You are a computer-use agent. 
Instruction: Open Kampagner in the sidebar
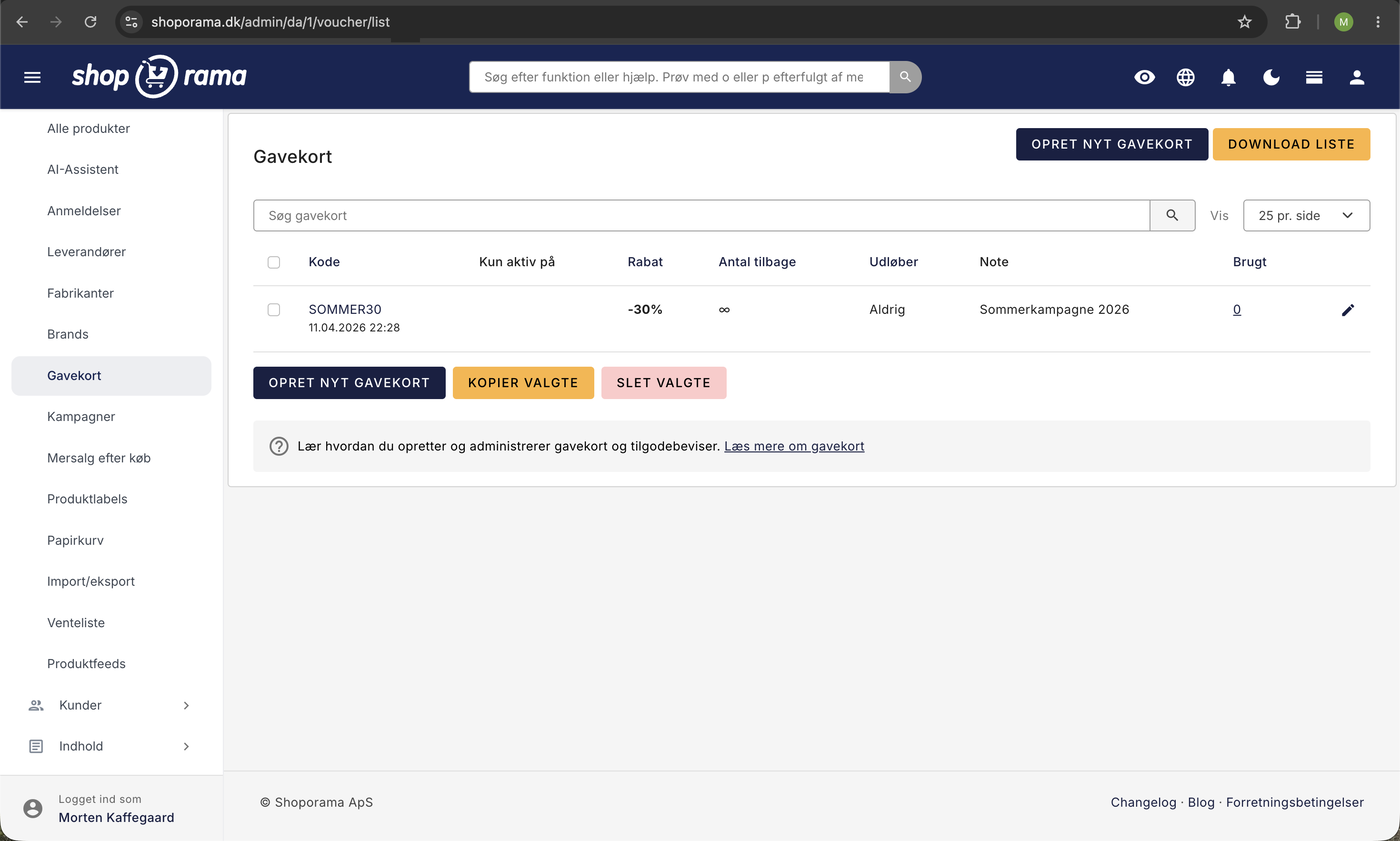click(x=81, y=417)
